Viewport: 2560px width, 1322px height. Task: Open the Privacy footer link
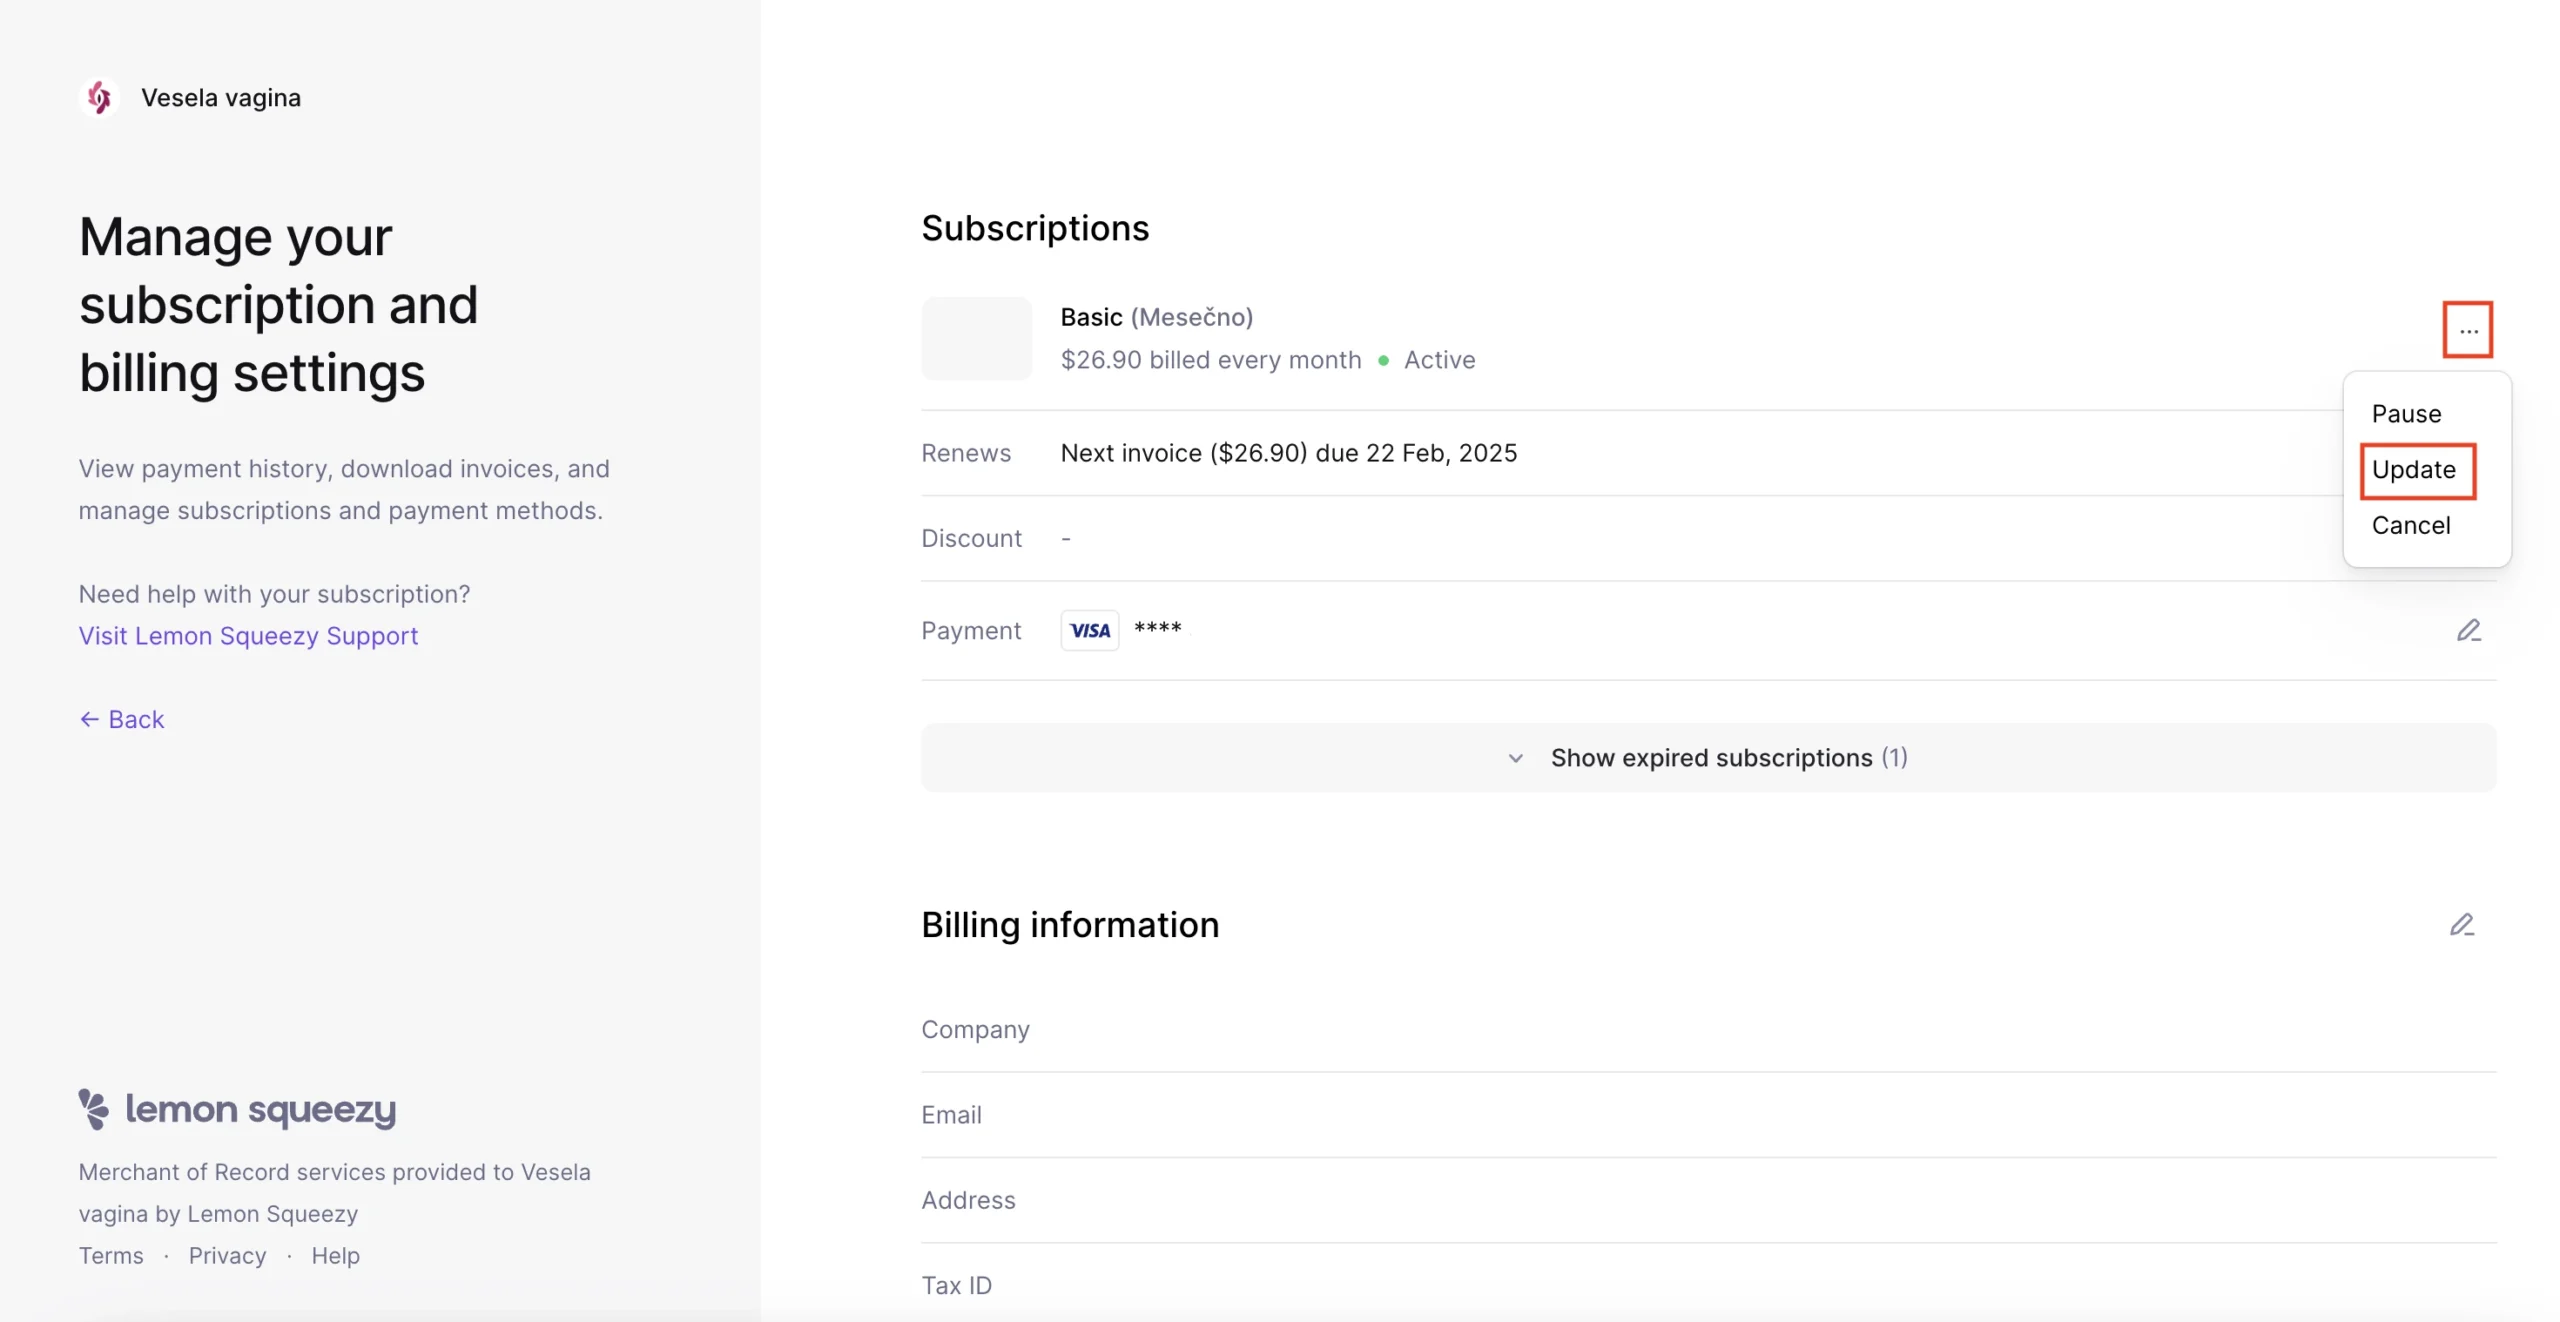[227, 1255]
